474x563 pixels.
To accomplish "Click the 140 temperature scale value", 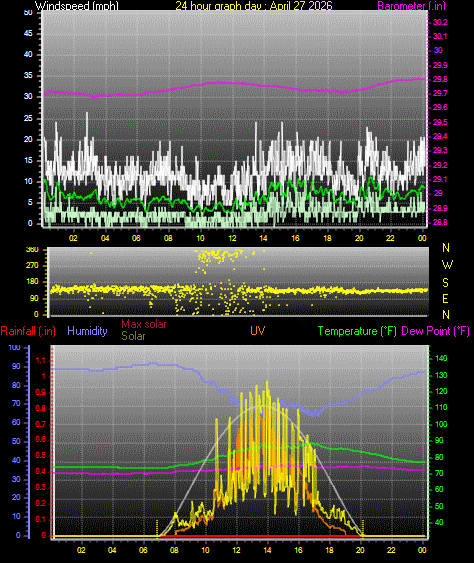I will 441,358.
